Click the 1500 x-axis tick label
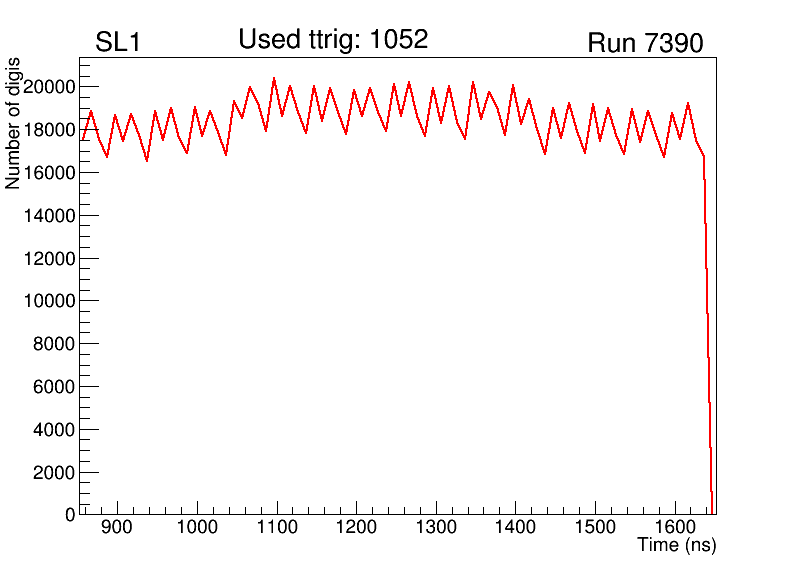Screen dimensions: 796x572 pyautogui.click(x=594, y=527)
